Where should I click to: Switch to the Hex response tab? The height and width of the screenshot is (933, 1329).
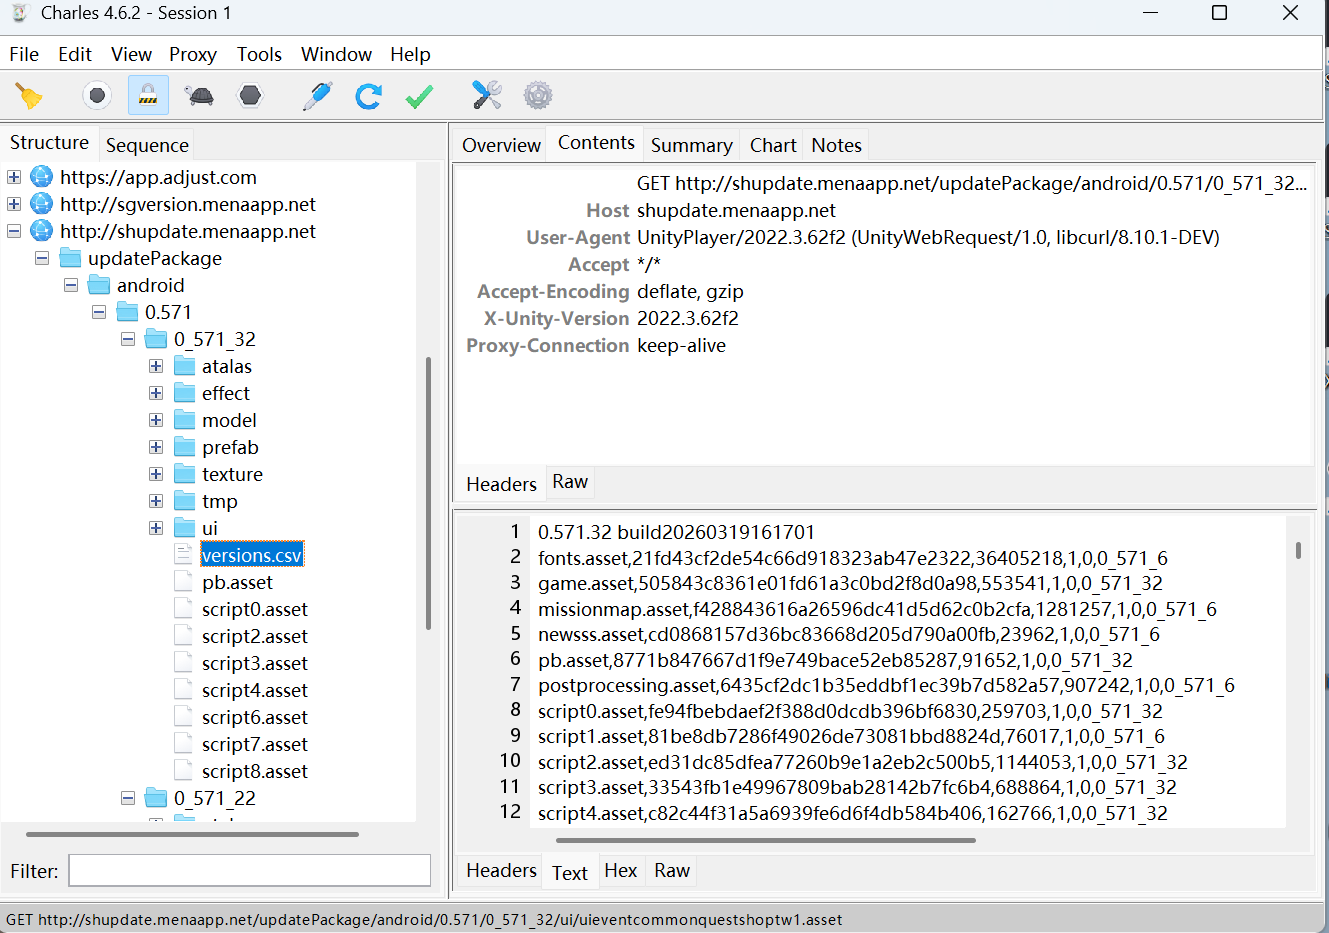tap(620, 871)
